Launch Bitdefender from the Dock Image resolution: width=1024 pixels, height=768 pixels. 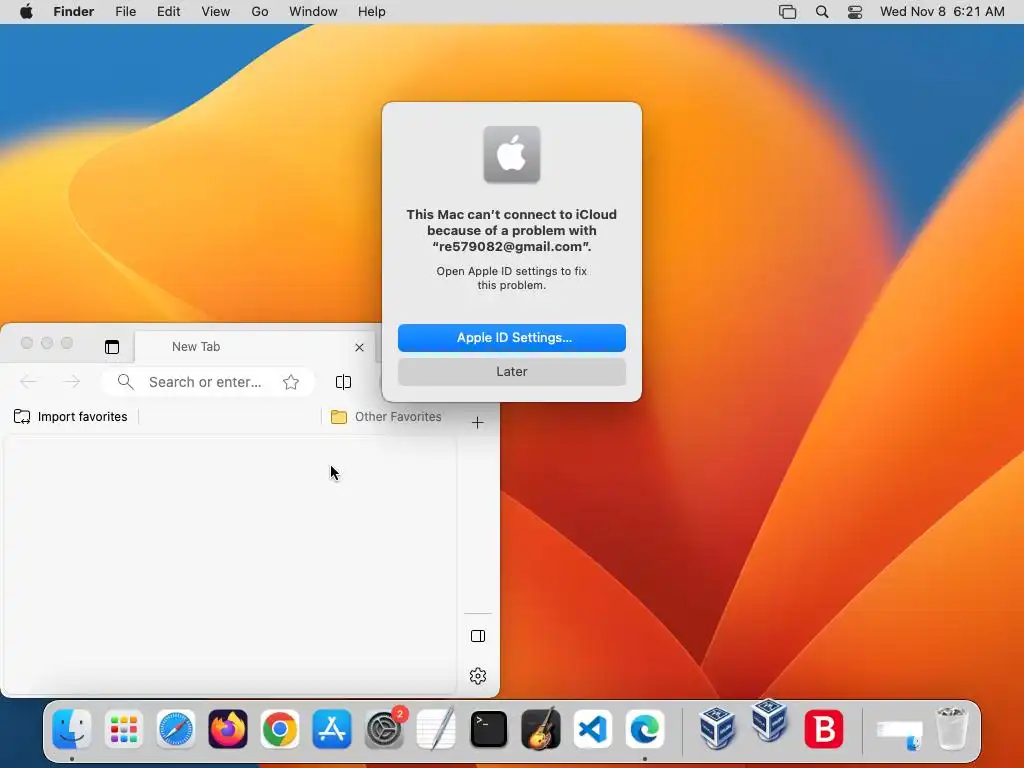click(x=824, y=729)
